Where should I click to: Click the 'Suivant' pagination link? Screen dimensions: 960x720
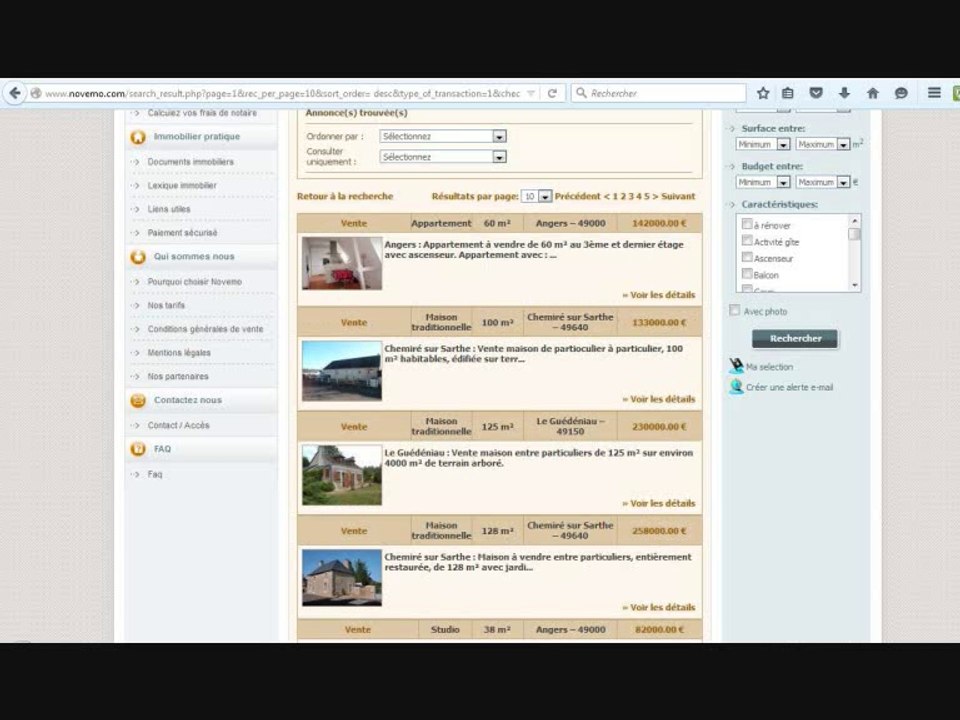click(678, 197)
